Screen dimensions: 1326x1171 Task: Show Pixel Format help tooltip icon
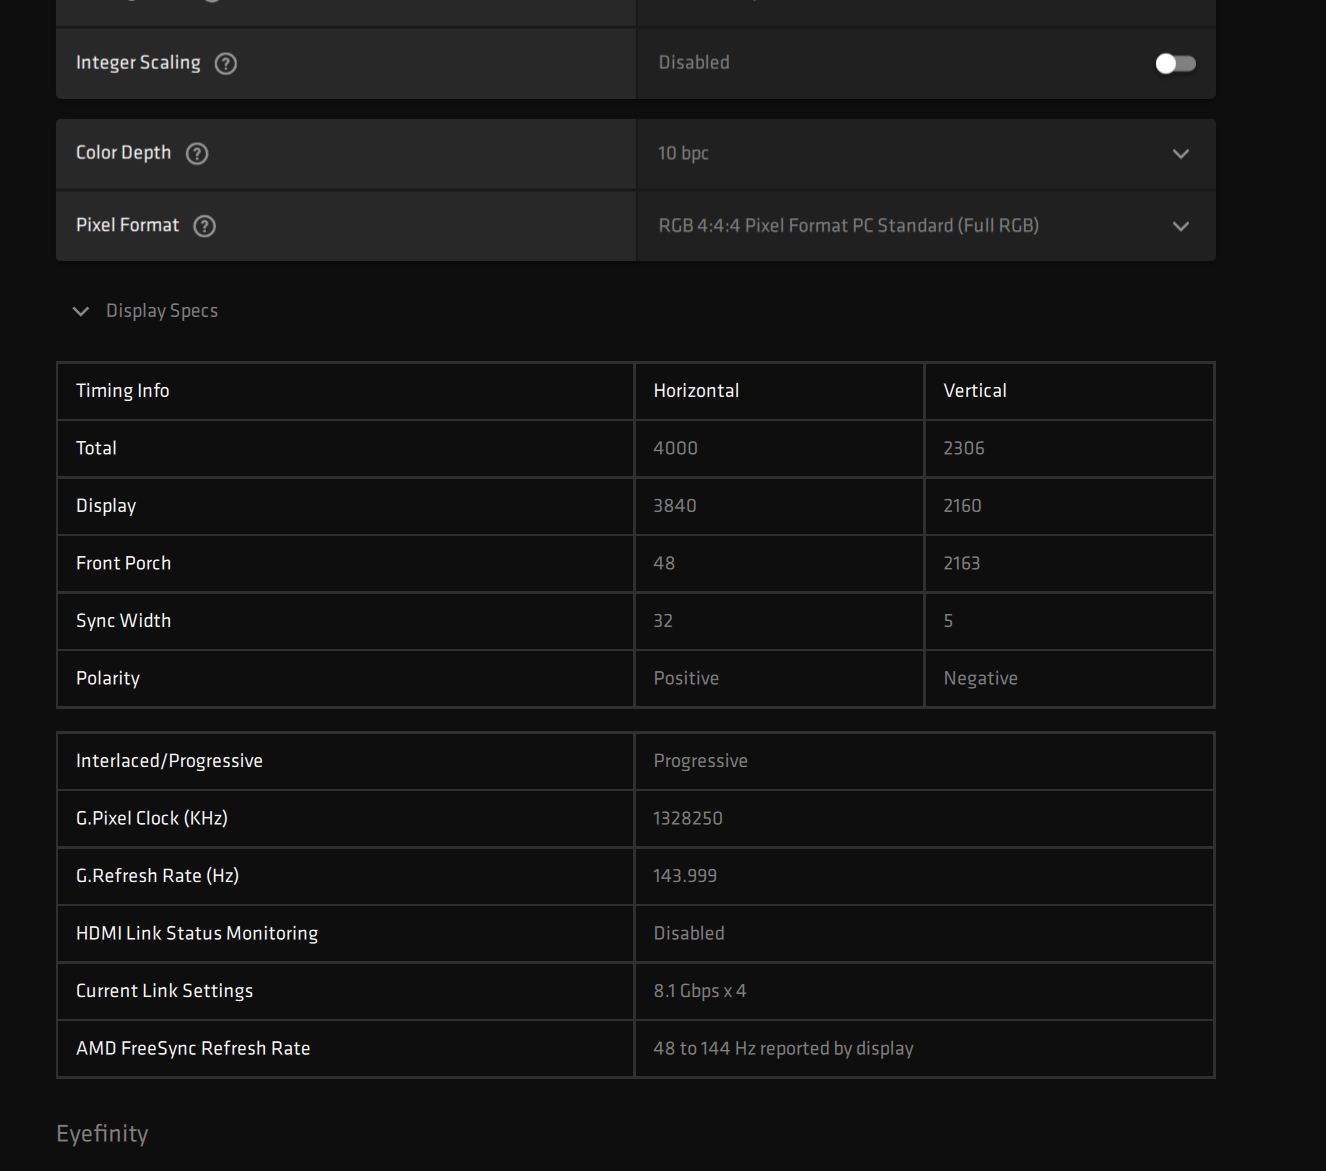[205, 226]
